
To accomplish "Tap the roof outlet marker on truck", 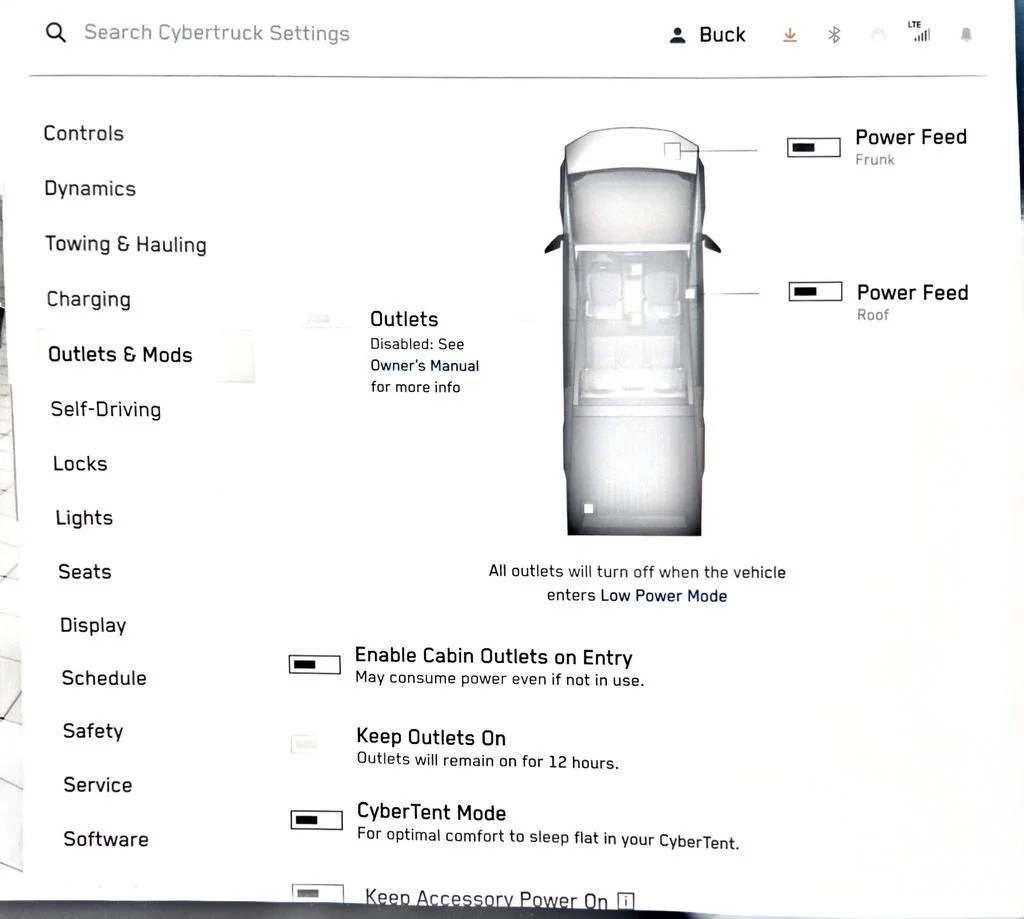I will click(690, 294).
